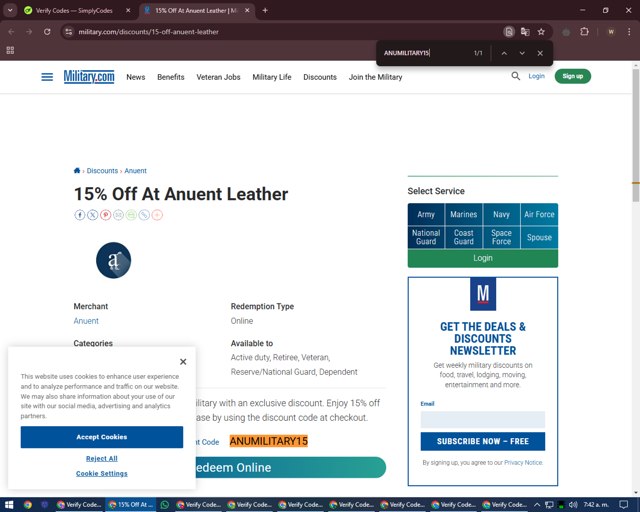Click the print share icon
The width and height of the screenshot is (640, 512).
[131, 215]
